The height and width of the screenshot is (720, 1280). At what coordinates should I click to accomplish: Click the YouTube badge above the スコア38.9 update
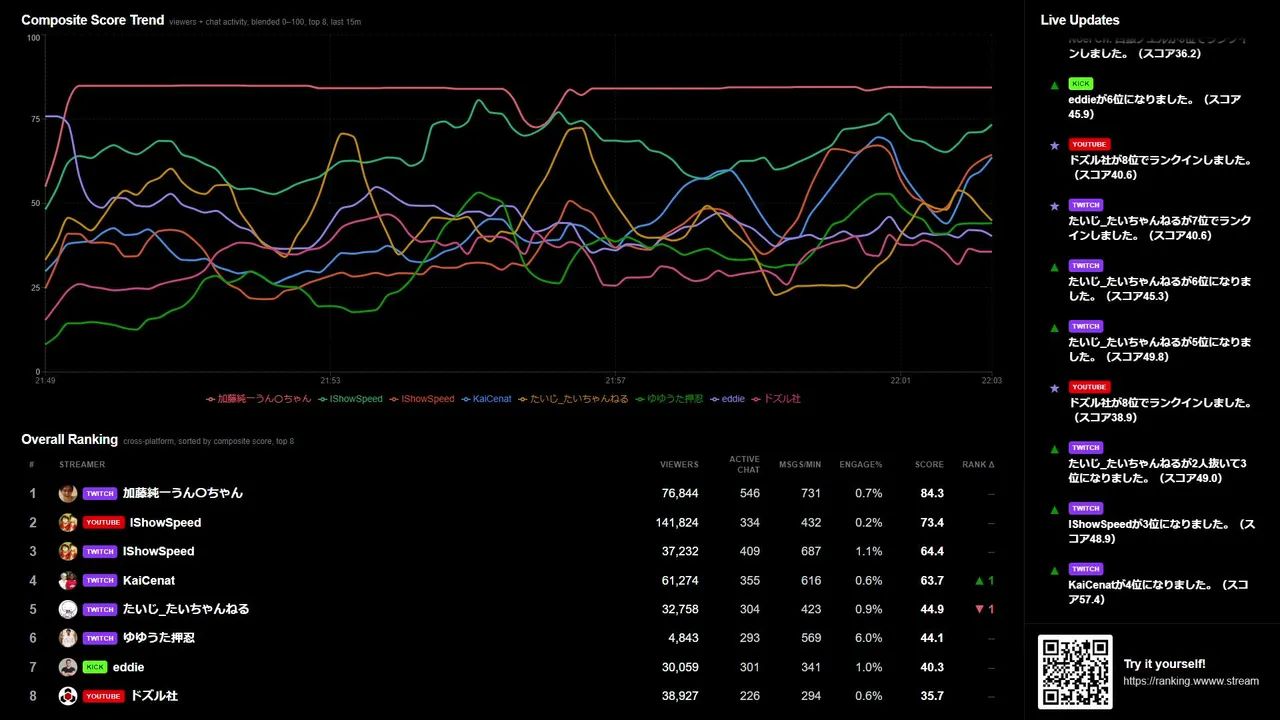[x=1089, y=387]
